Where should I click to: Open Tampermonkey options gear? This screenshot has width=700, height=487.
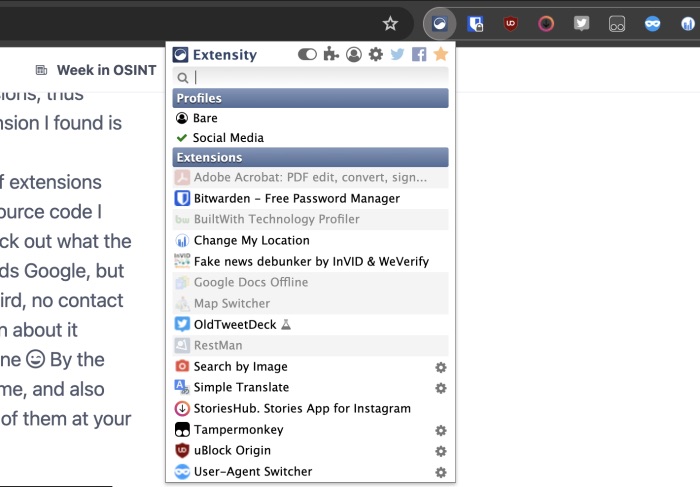coord(441,430)
